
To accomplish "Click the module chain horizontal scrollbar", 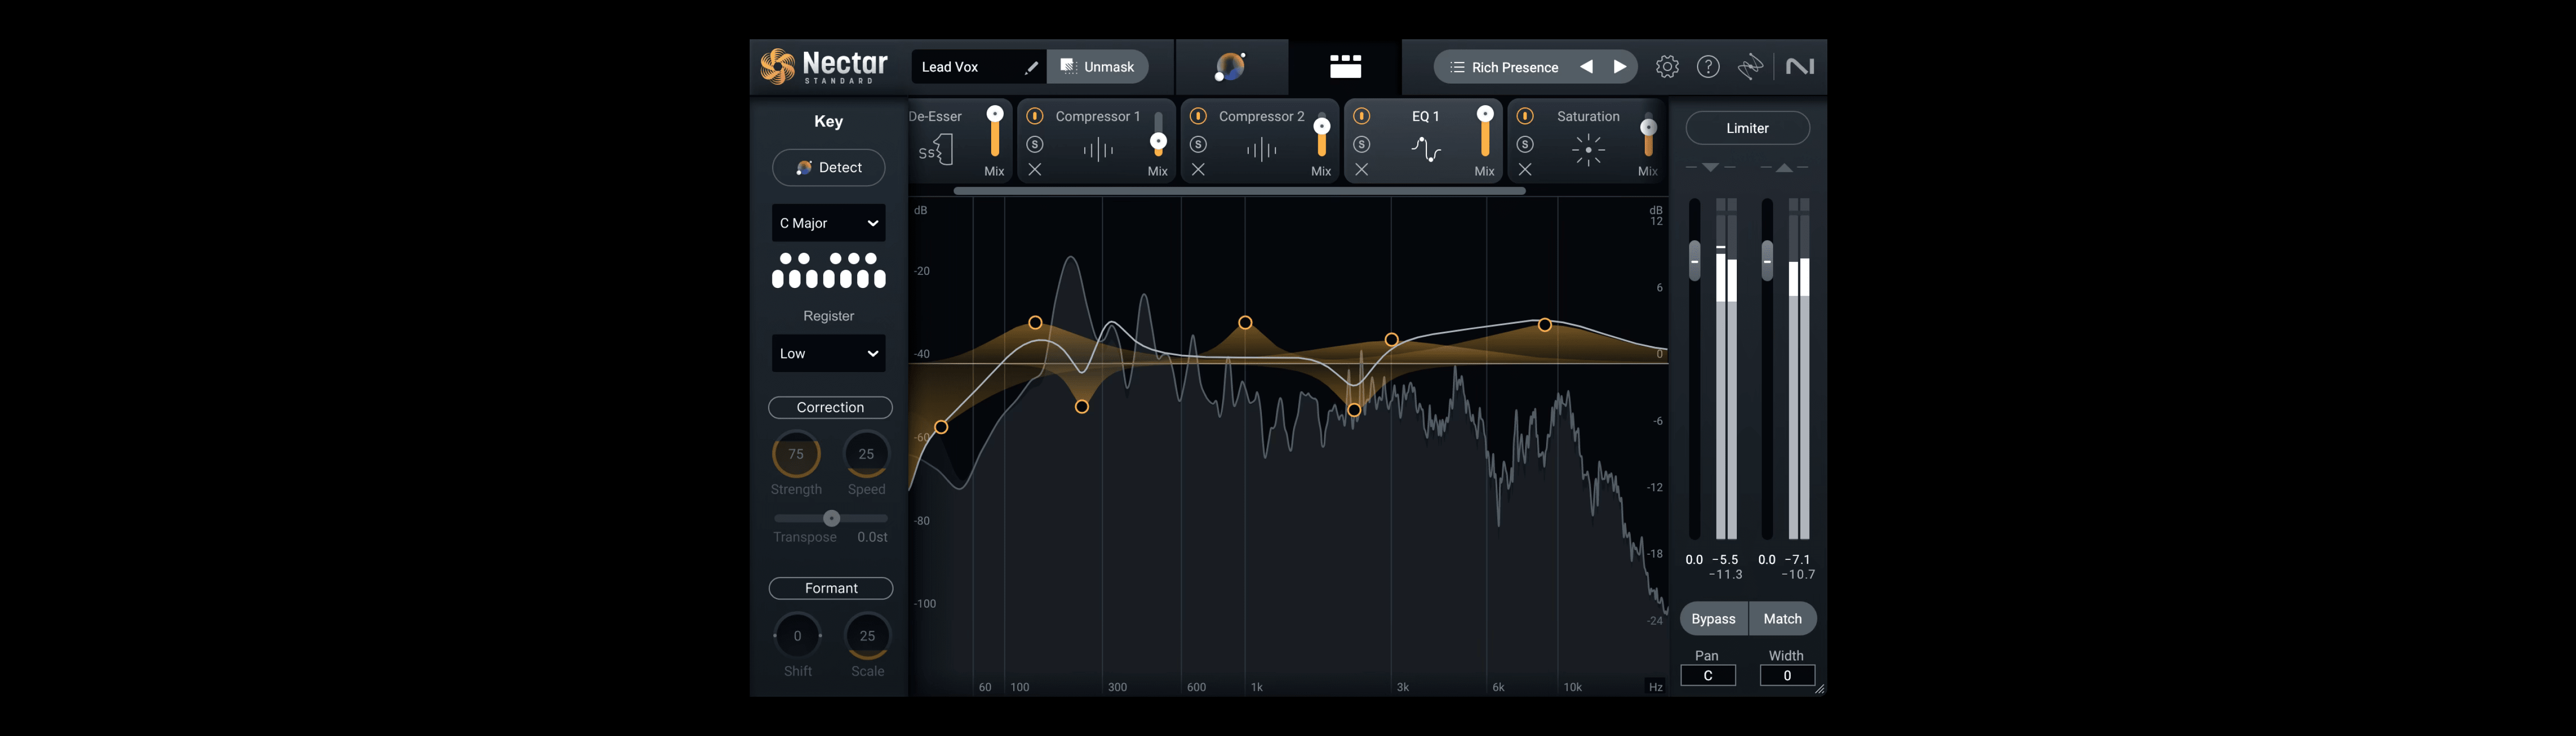I will pyautogui.click(x=1239, y=191).
